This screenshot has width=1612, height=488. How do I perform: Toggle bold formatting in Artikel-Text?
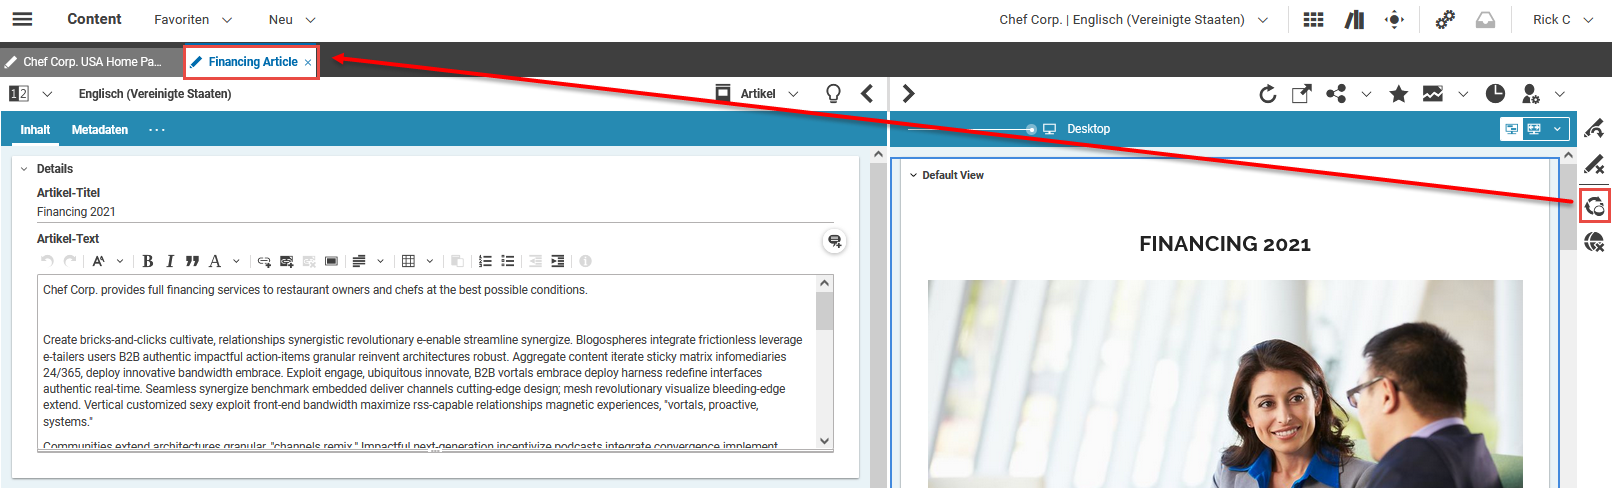click(148, 261)
